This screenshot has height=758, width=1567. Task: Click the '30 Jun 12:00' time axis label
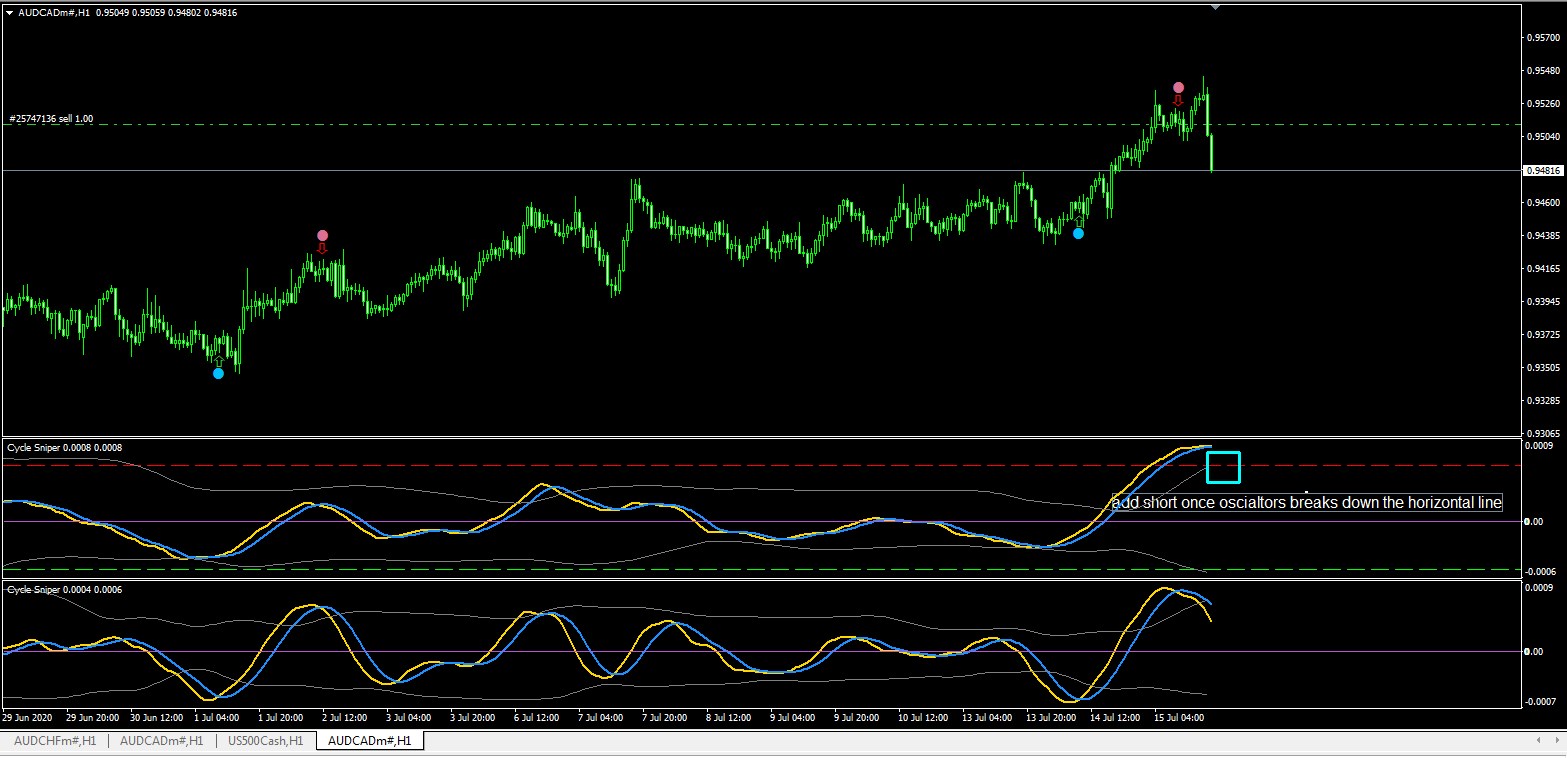(158, 718)
